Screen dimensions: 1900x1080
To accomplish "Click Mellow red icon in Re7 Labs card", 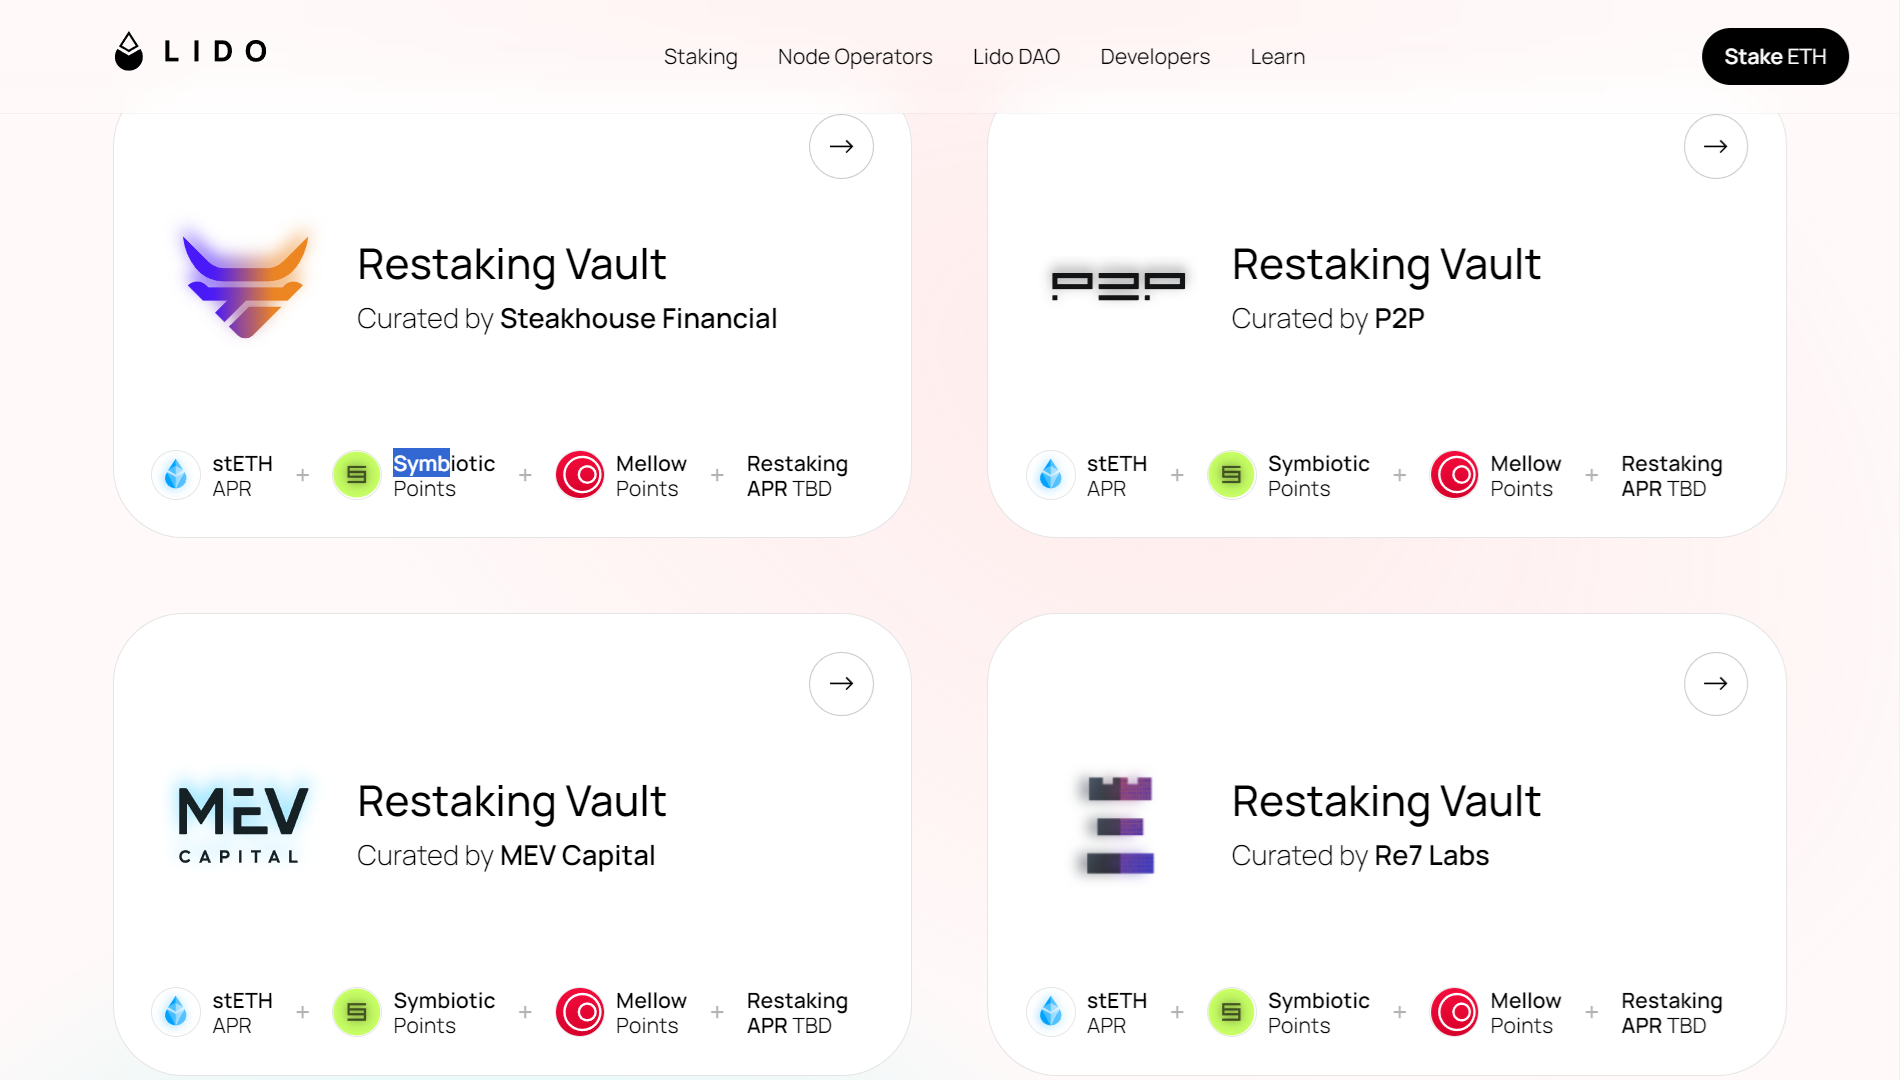I will click(x=1455, y=1012).
